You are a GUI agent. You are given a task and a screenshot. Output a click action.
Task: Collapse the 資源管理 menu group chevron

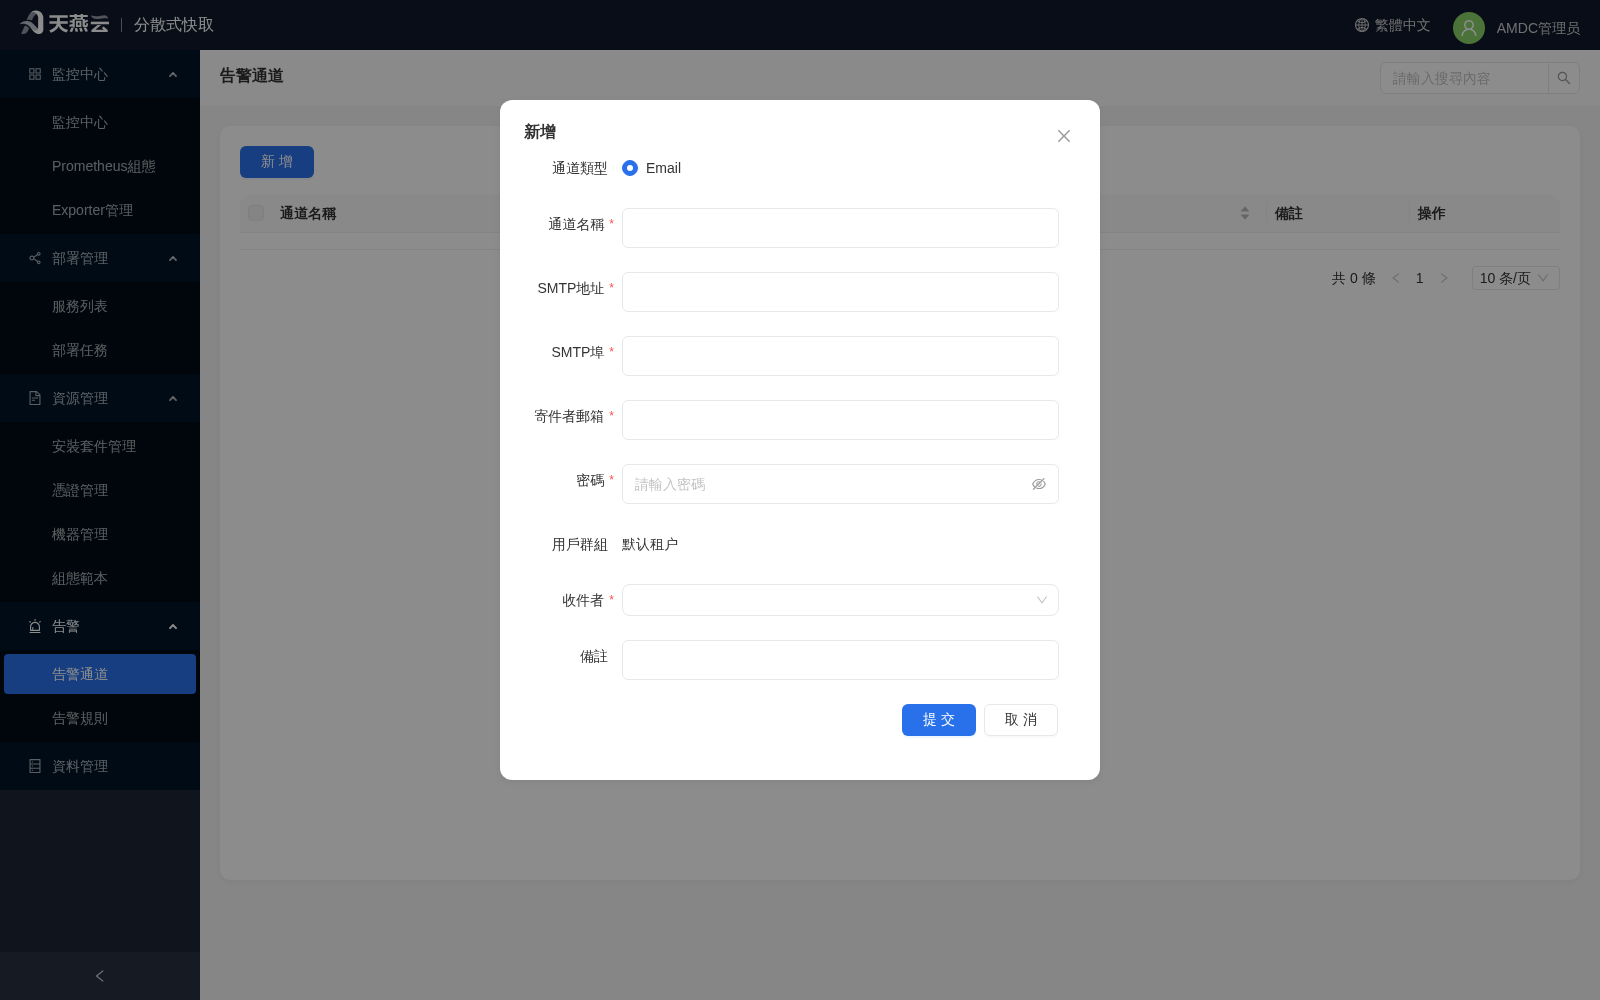173,398
